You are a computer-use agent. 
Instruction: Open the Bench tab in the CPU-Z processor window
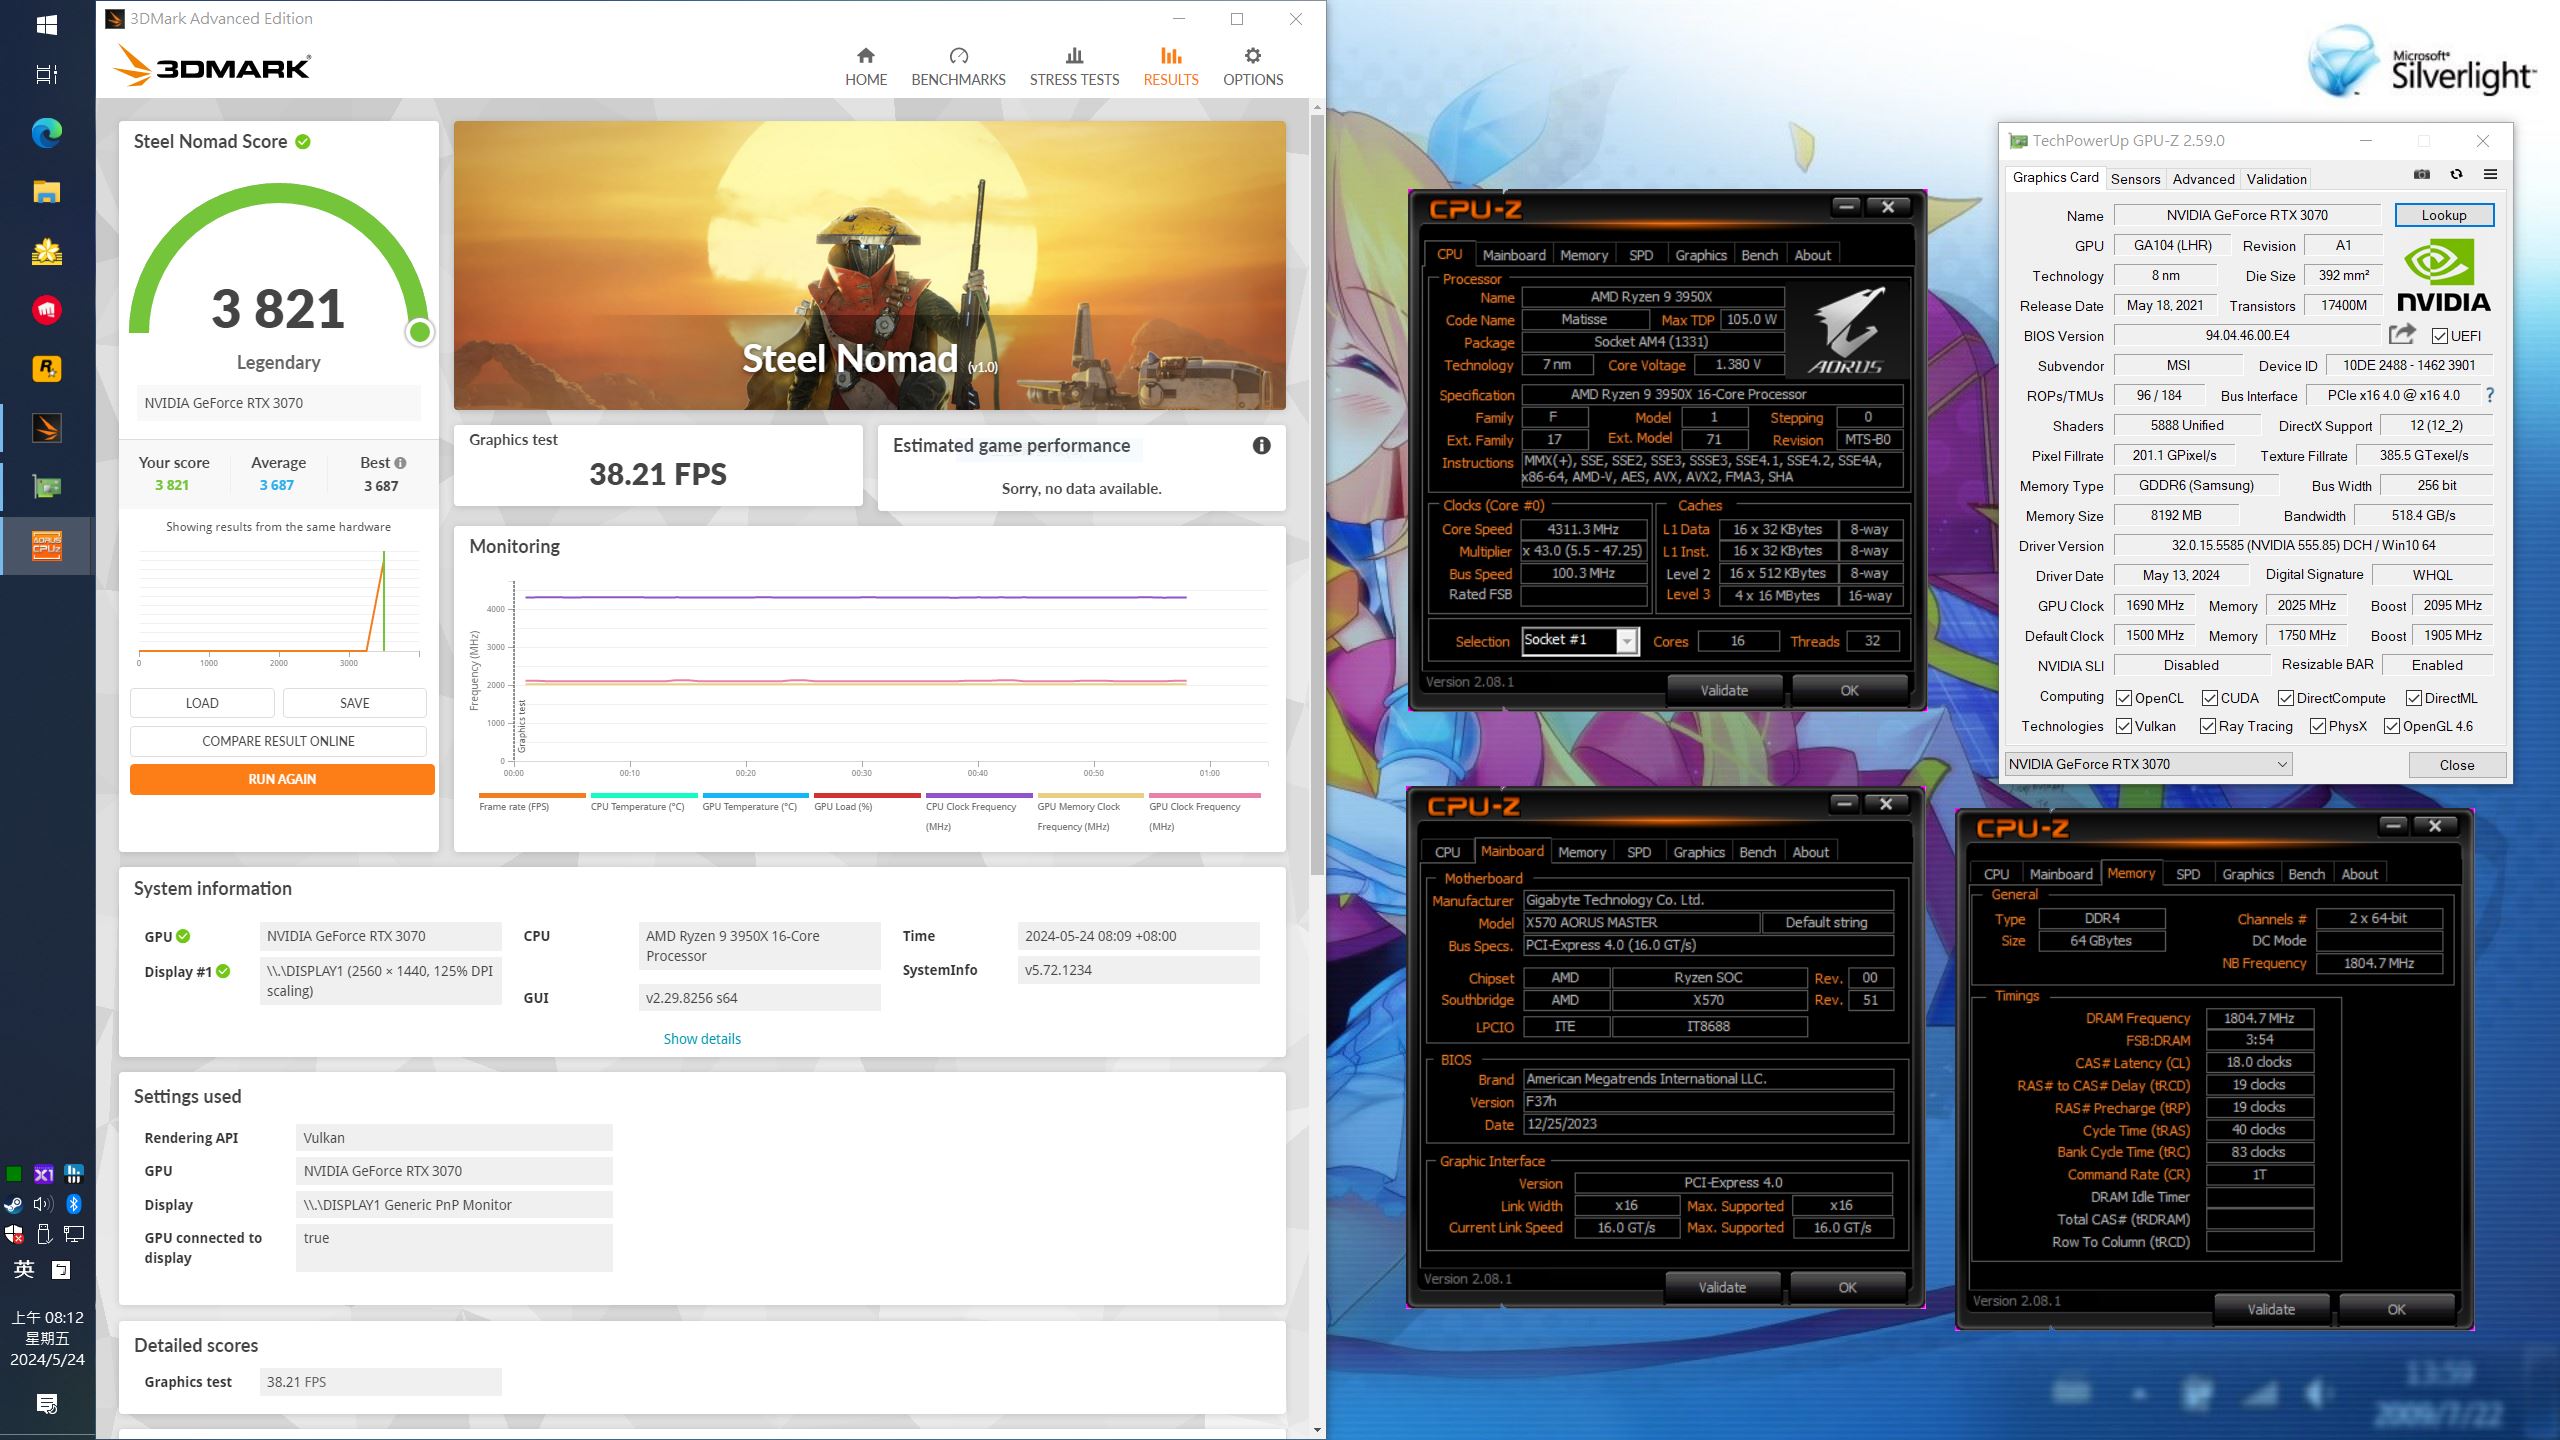pos(1759,255)
